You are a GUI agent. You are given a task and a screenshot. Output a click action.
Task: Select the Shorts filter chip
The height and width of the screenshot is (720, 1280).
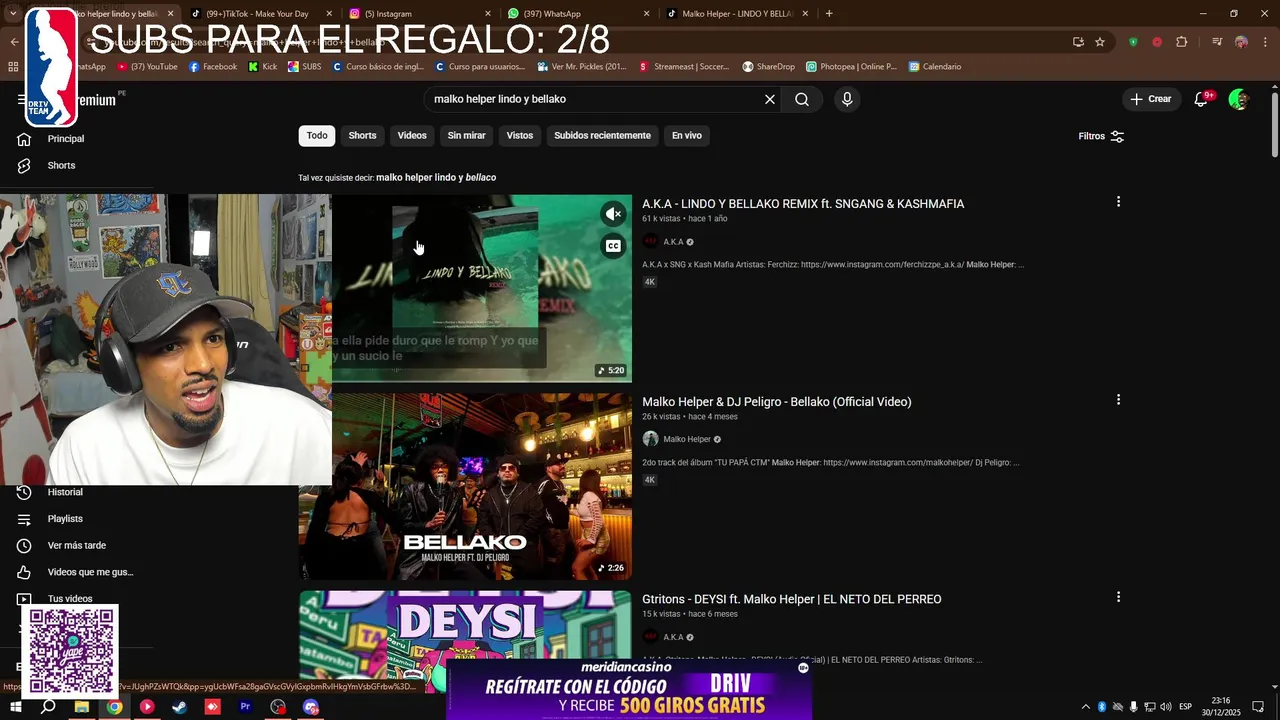tap(362, 135)
